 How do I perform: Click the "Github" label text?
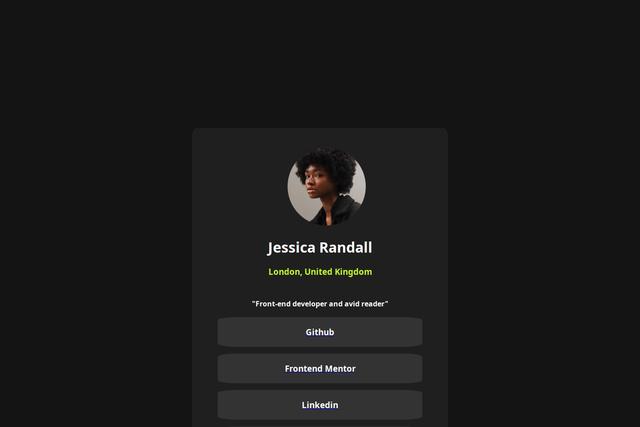pyautogui.click(x=320, y=332)
